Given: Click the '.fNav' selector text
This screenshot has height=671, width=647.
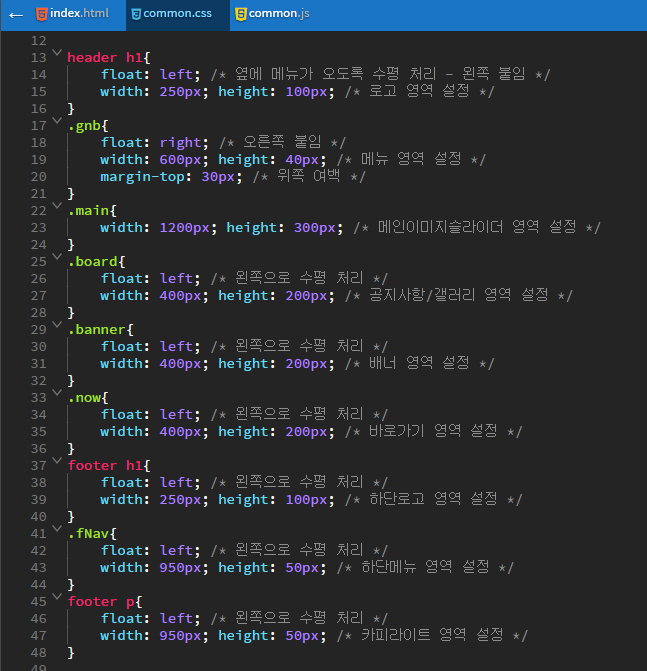Looking at the screenshot, I should [89, 534].
